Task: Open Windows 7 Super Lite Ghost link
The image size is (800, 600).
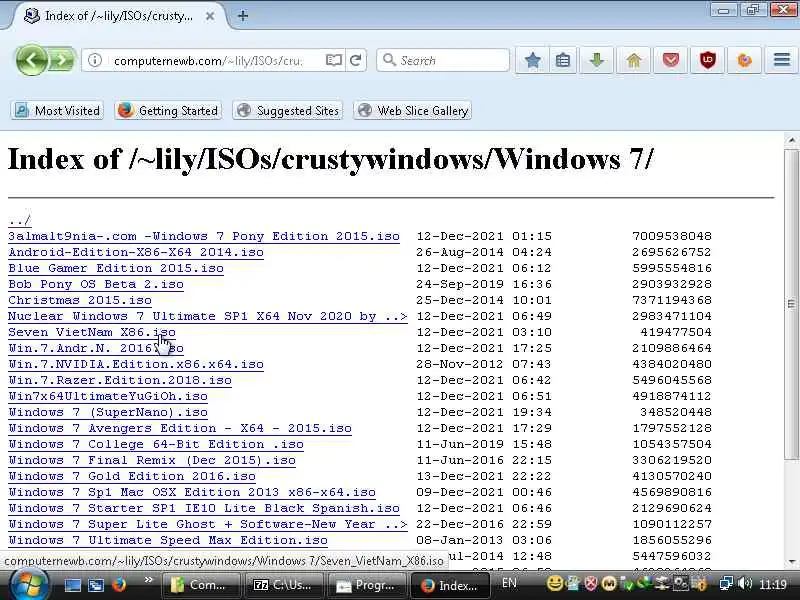Action: [208, 524]
